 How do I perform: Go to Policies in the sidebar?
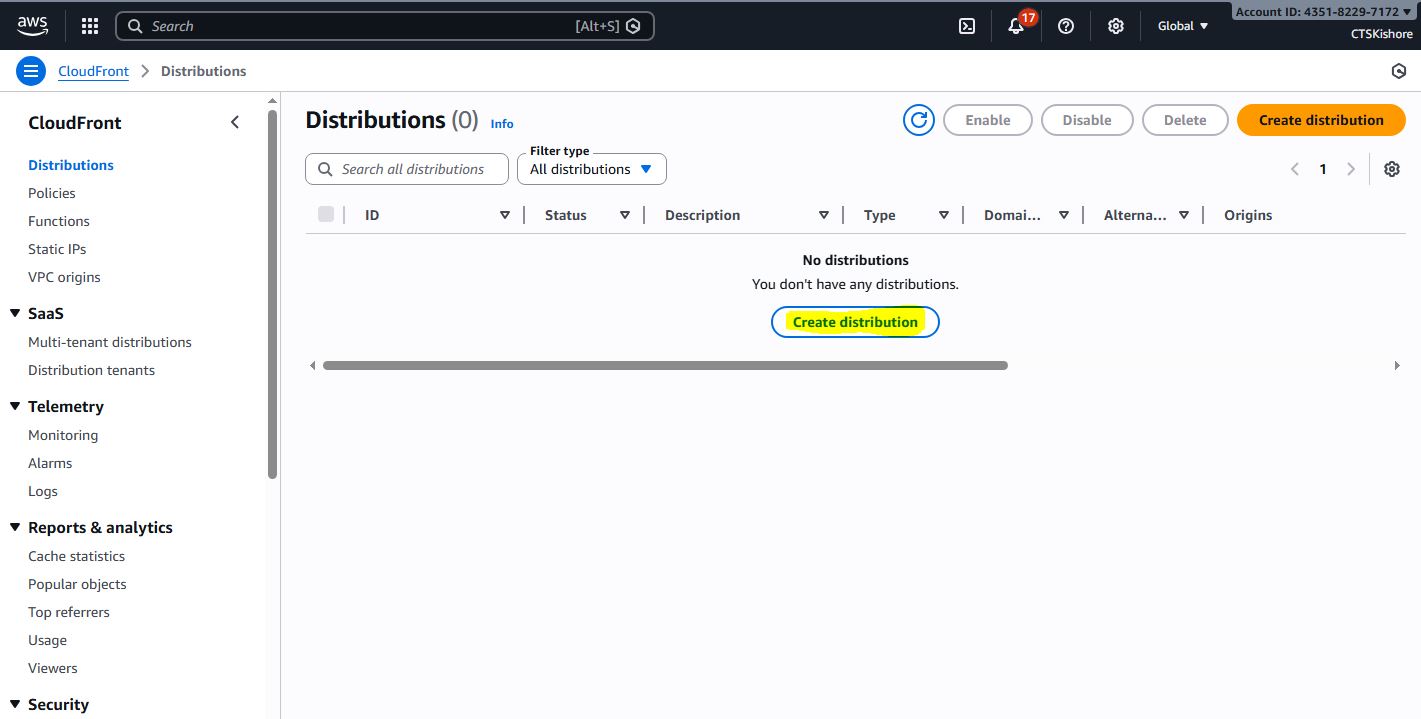coord(52,193)
